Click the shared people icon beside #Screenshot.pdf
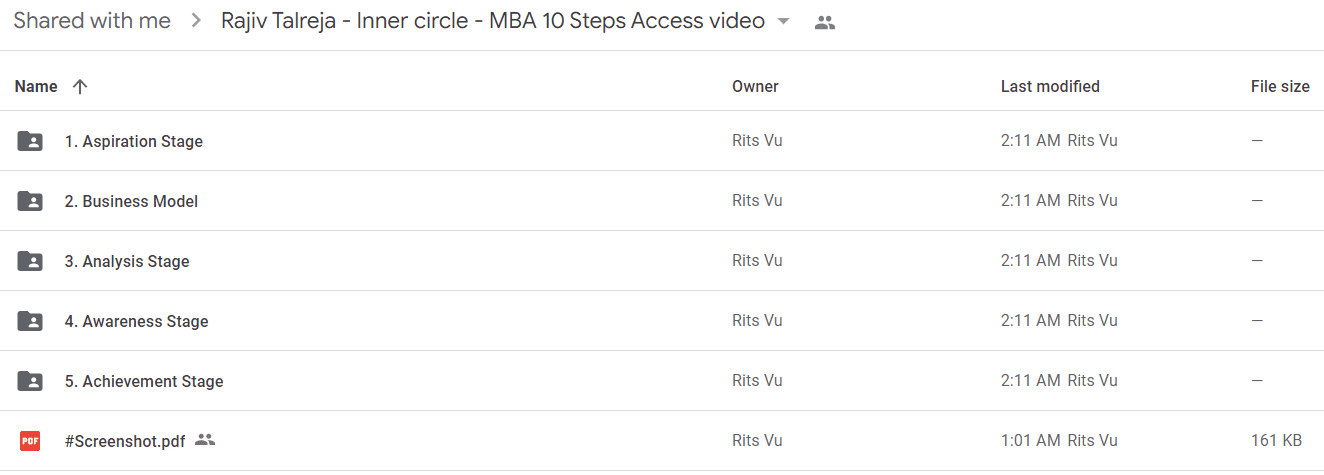The image size is (1324, 475). 205,439
